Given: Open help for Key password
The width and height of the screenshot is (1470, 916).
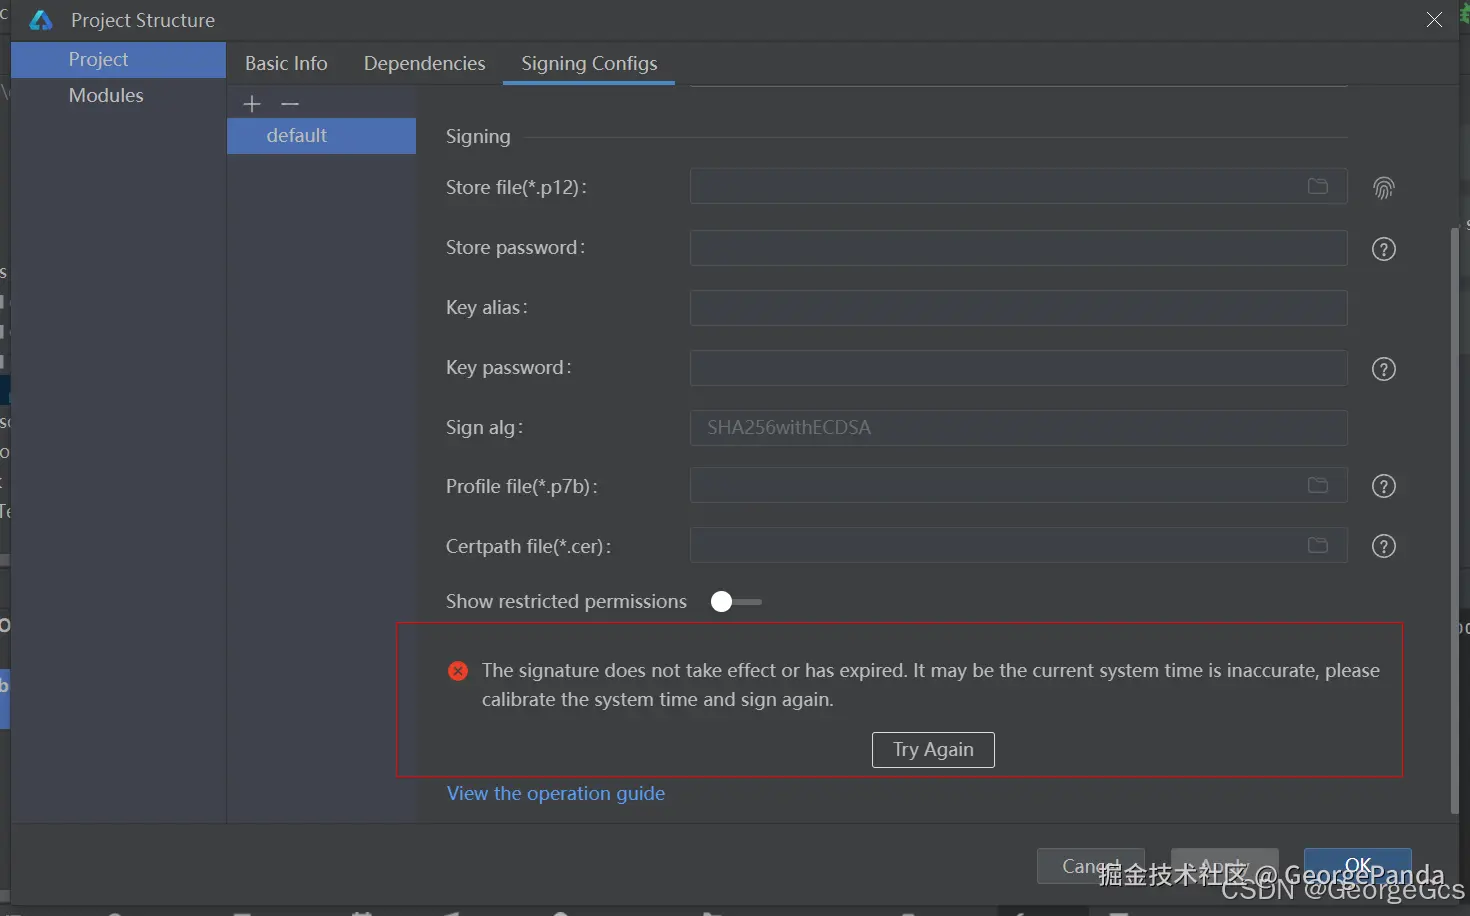Looking at the screenshot, I should click(1384, 369).
